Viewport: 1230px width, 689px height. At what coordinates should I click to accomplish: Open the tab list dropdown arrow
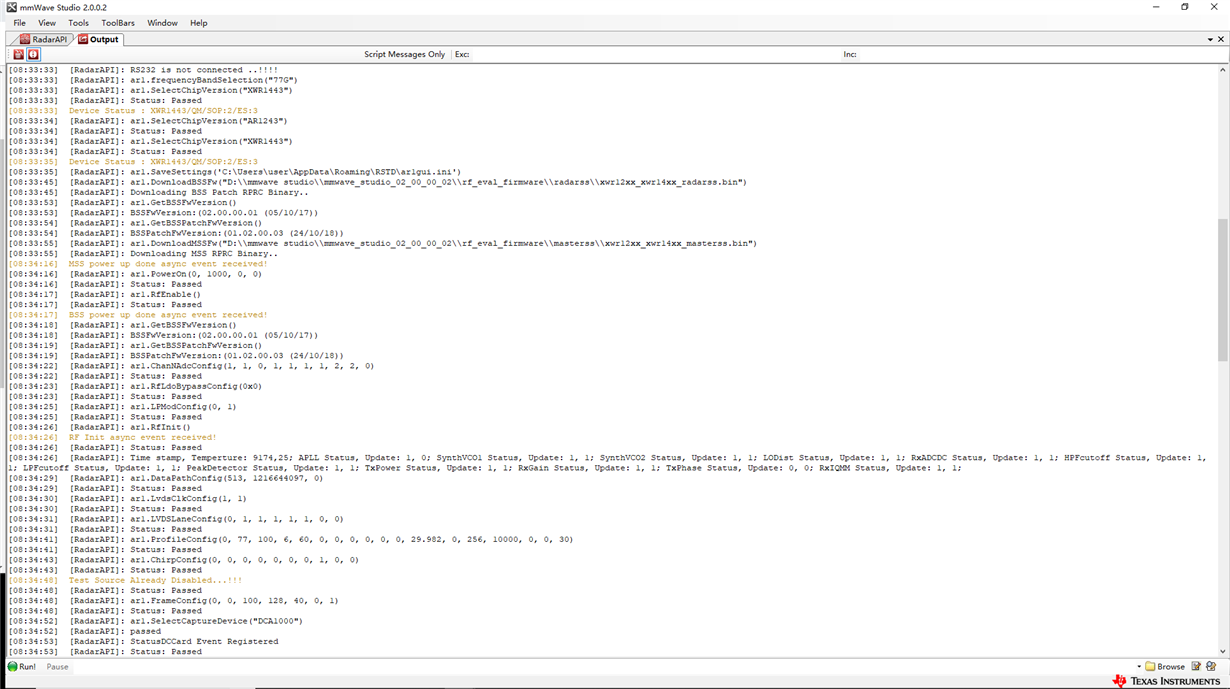1209,39
